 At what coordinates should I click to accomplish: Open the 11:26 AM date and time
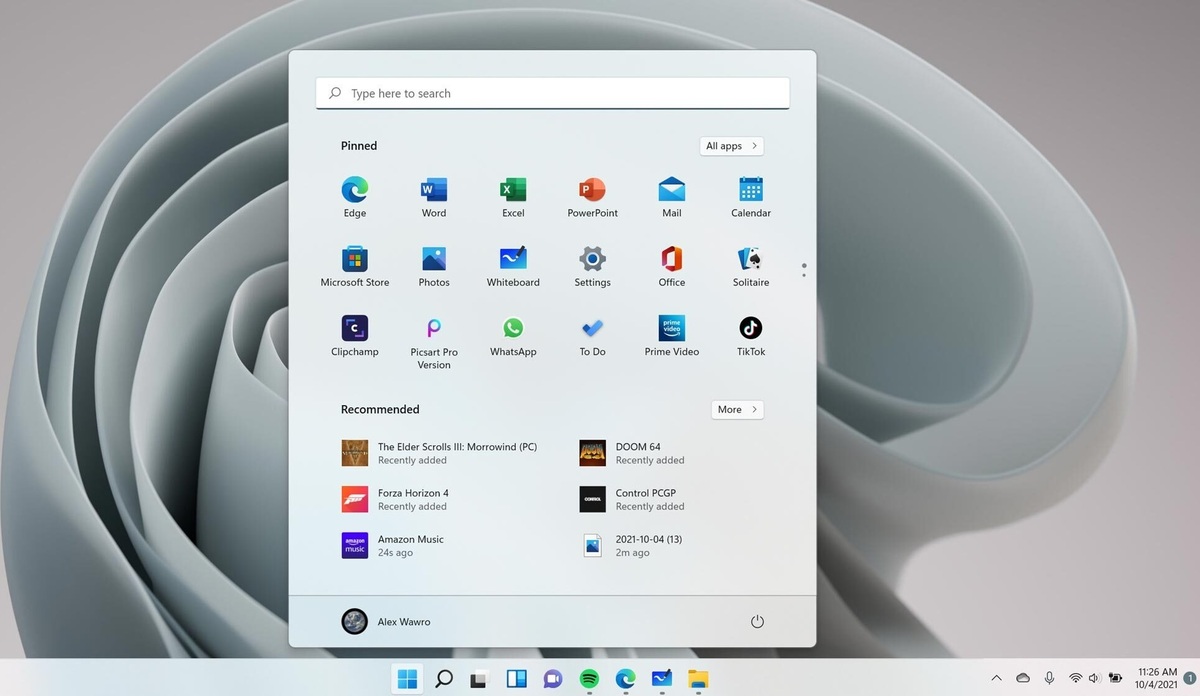point(1157,679)
